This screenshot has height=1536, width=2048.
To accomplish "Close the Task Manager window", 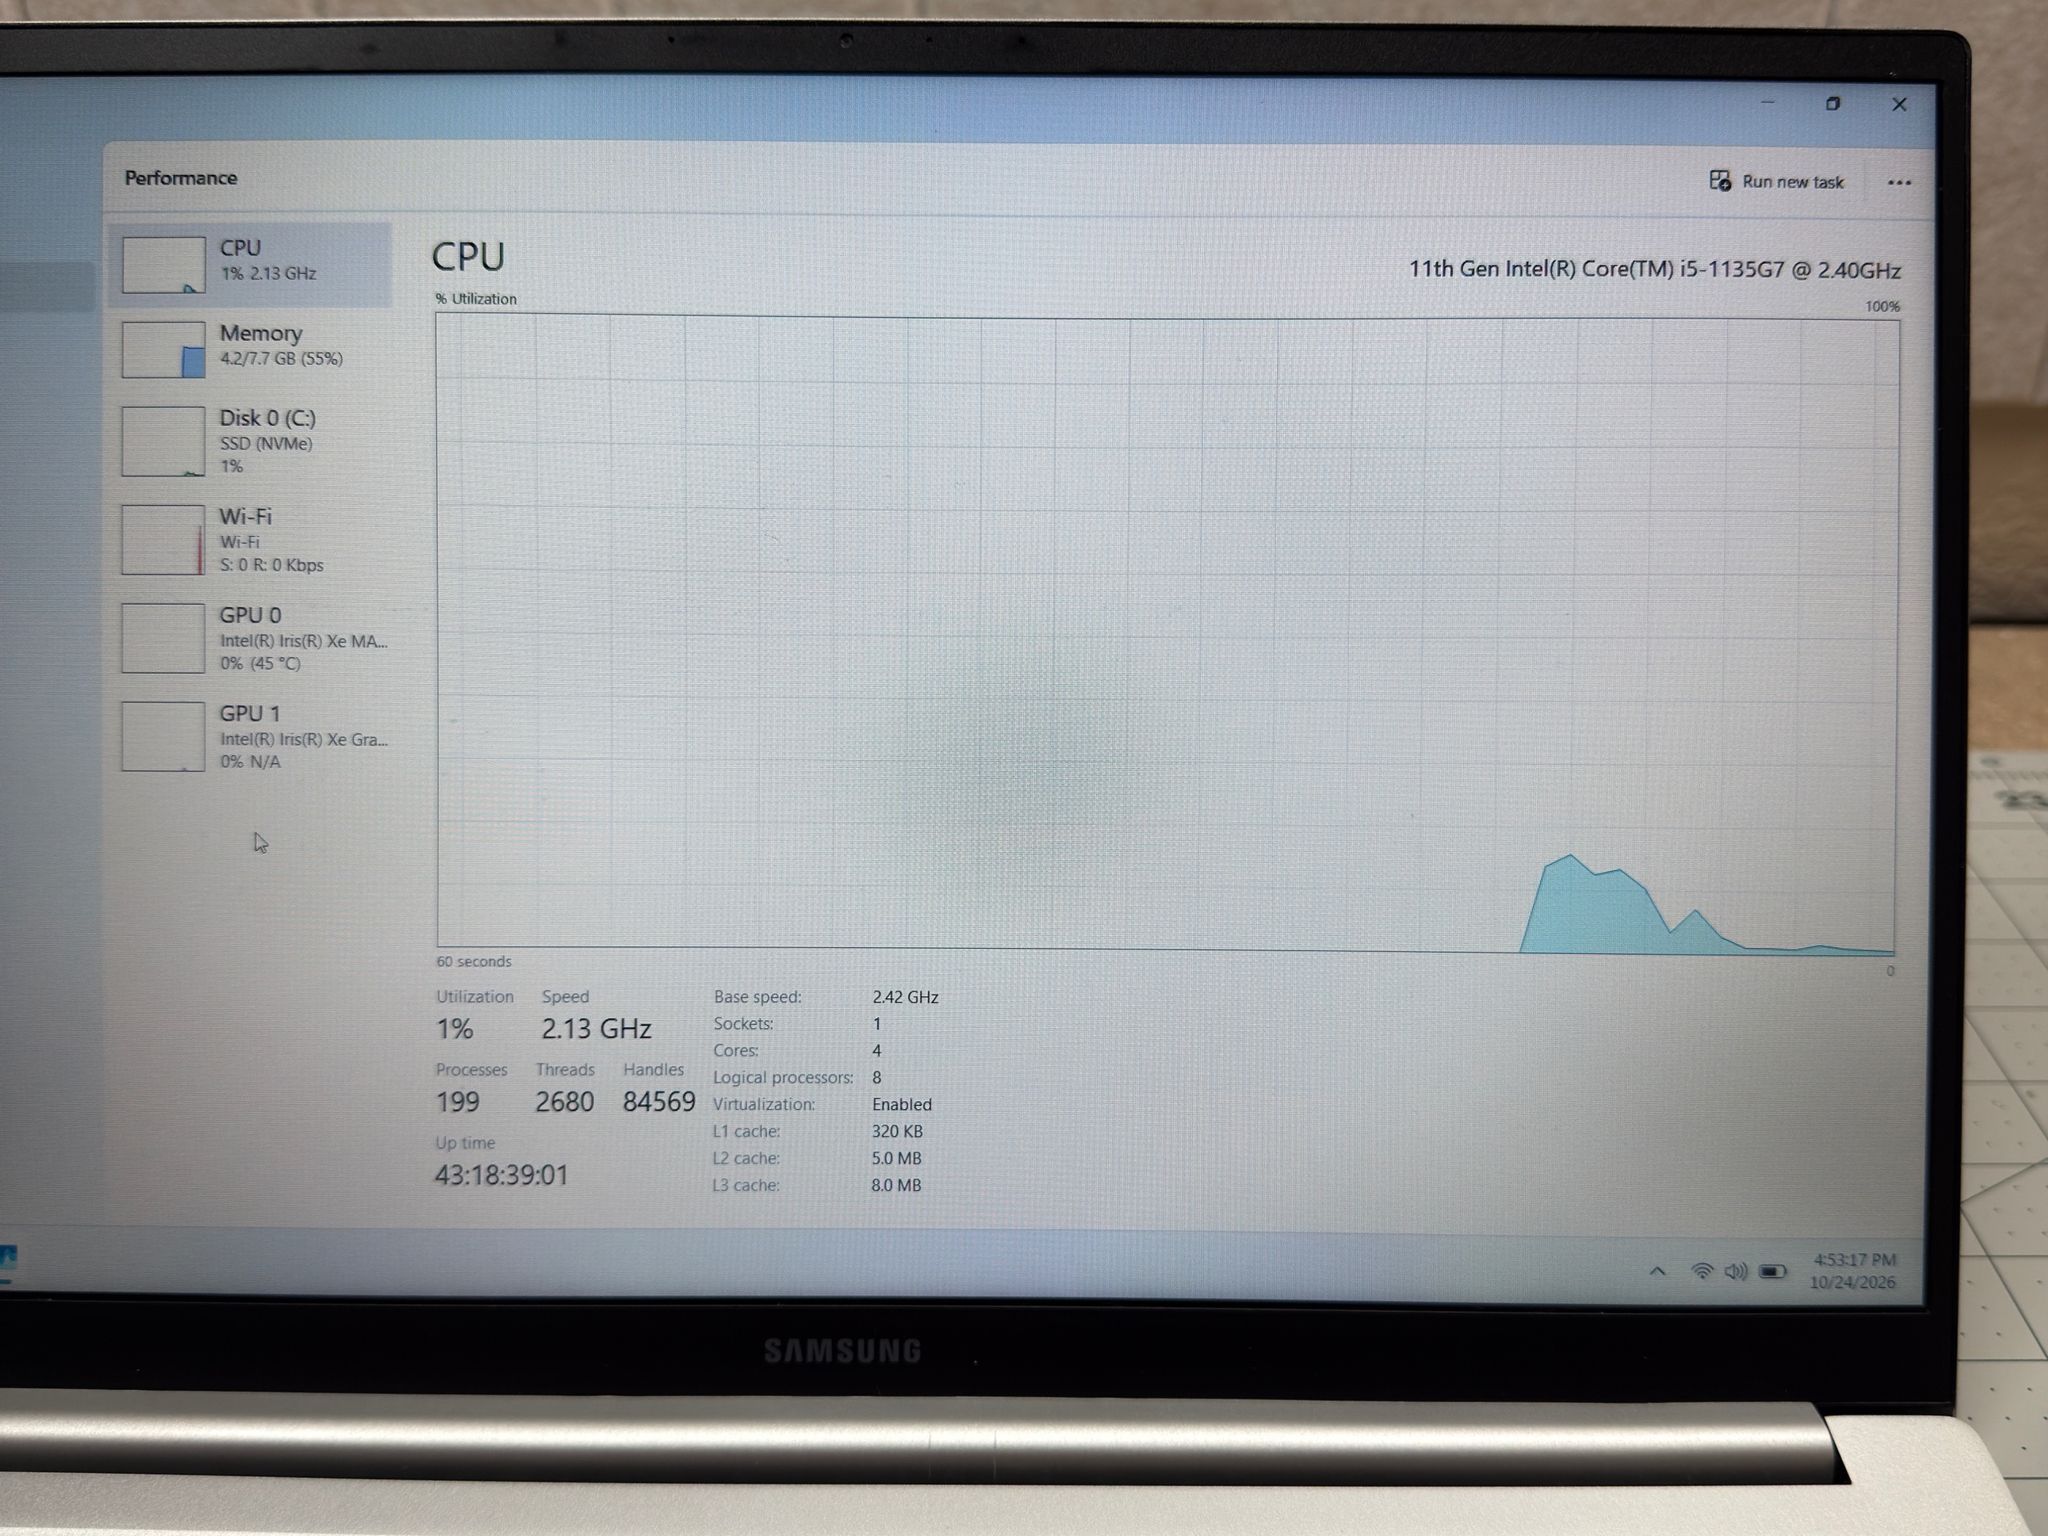I will [1899, 104].
